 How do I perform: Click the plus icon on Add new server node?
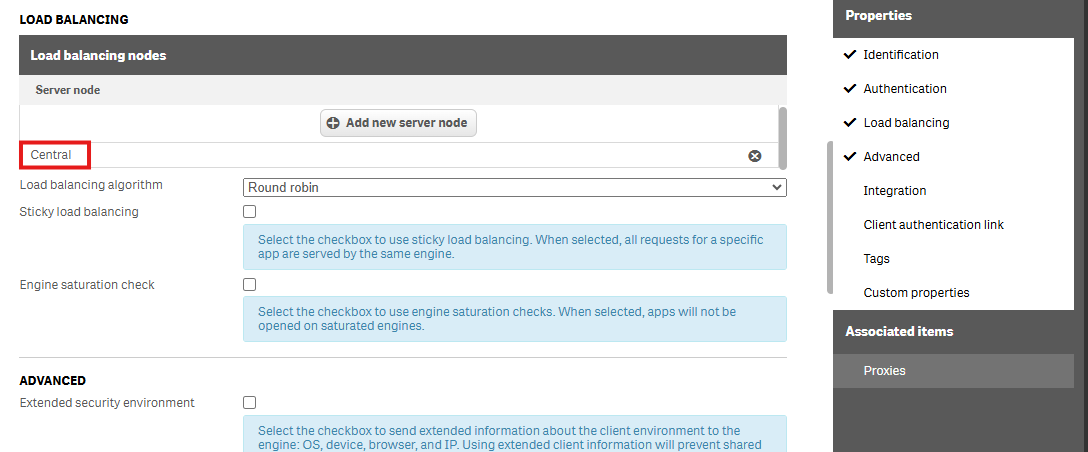[x=333, y=123]
